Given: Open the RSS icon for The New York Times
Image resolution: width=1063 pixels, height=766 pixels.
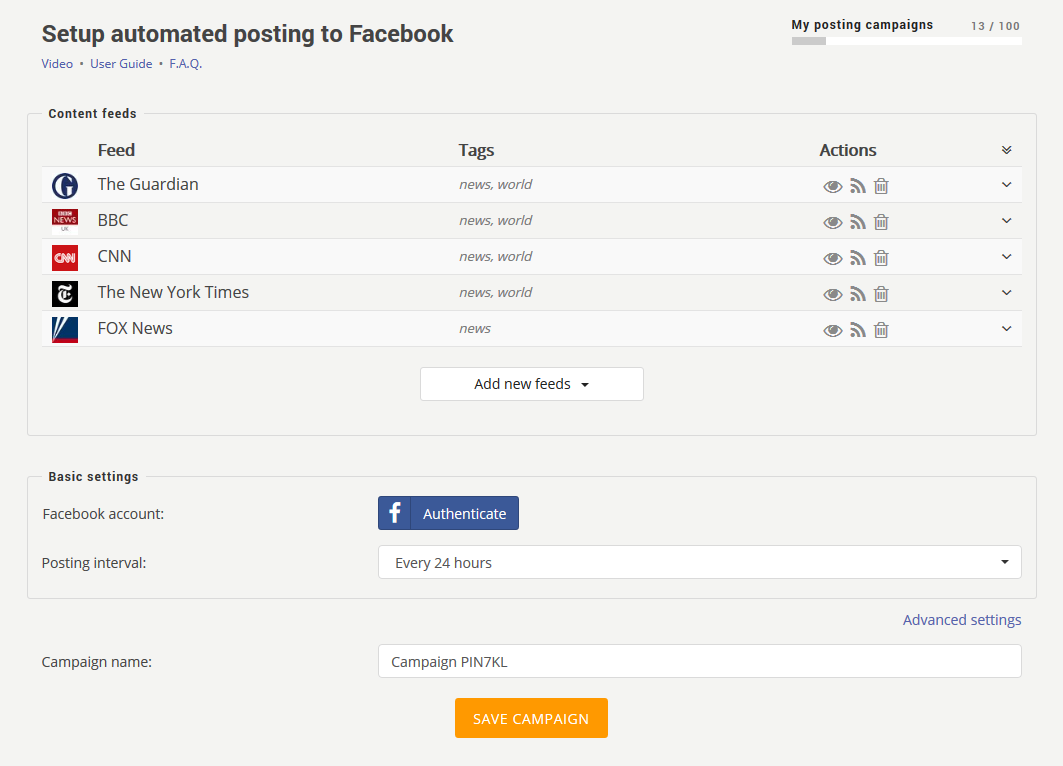Looking at the screenshot, I should [857, 293].
